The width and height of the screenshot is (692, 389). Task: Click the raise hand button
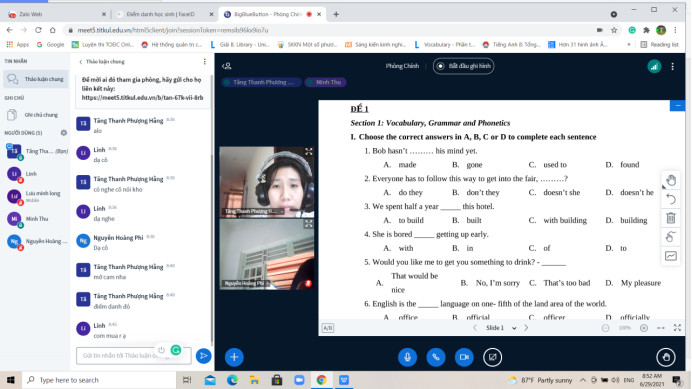(666, 357)
